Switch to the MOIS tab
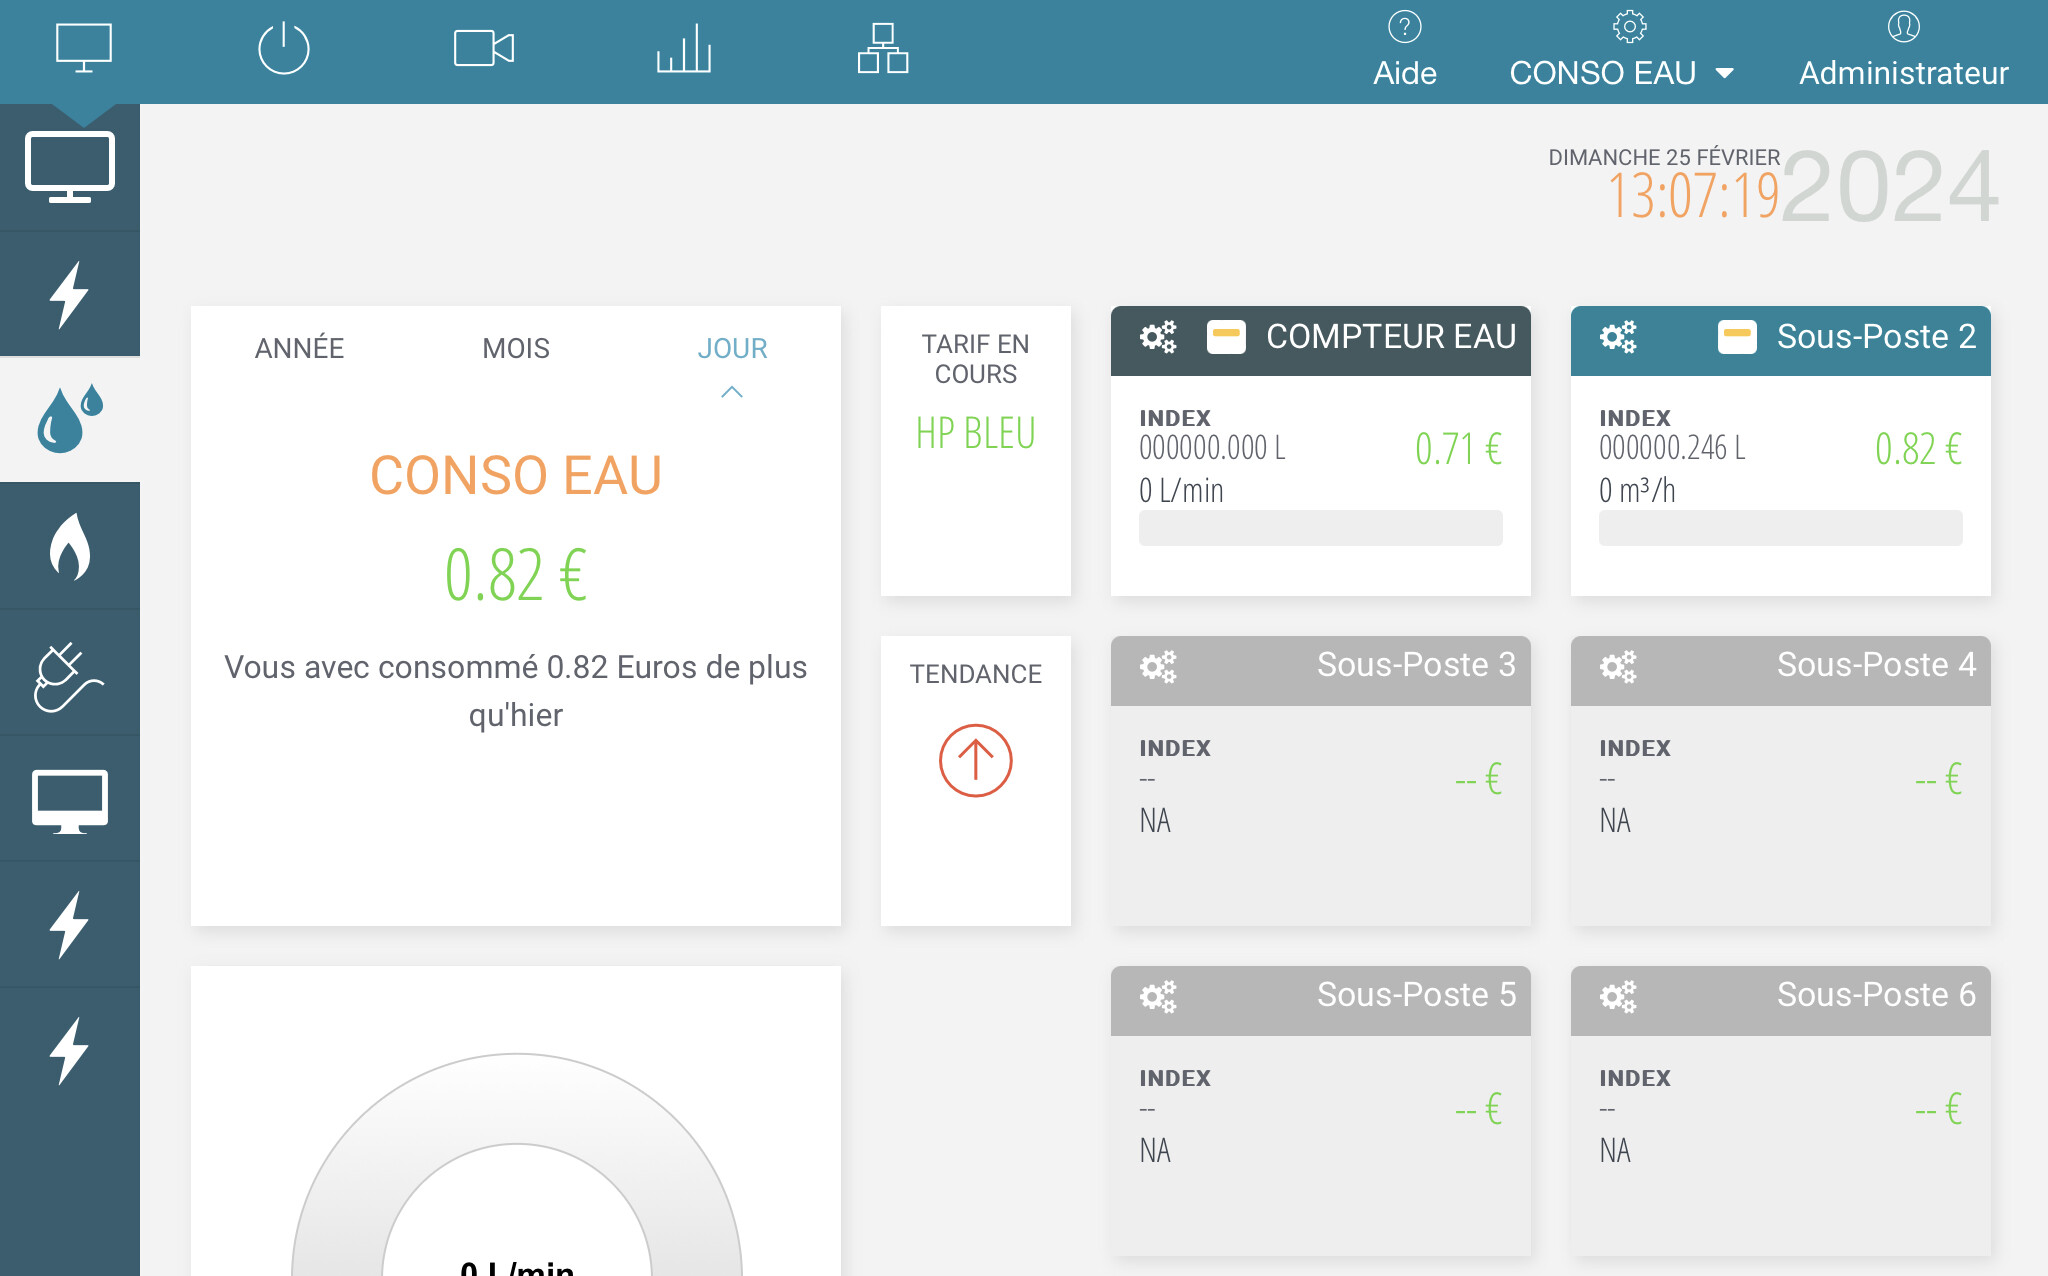Screen dimensions: 2048x1276 (516, 348)
